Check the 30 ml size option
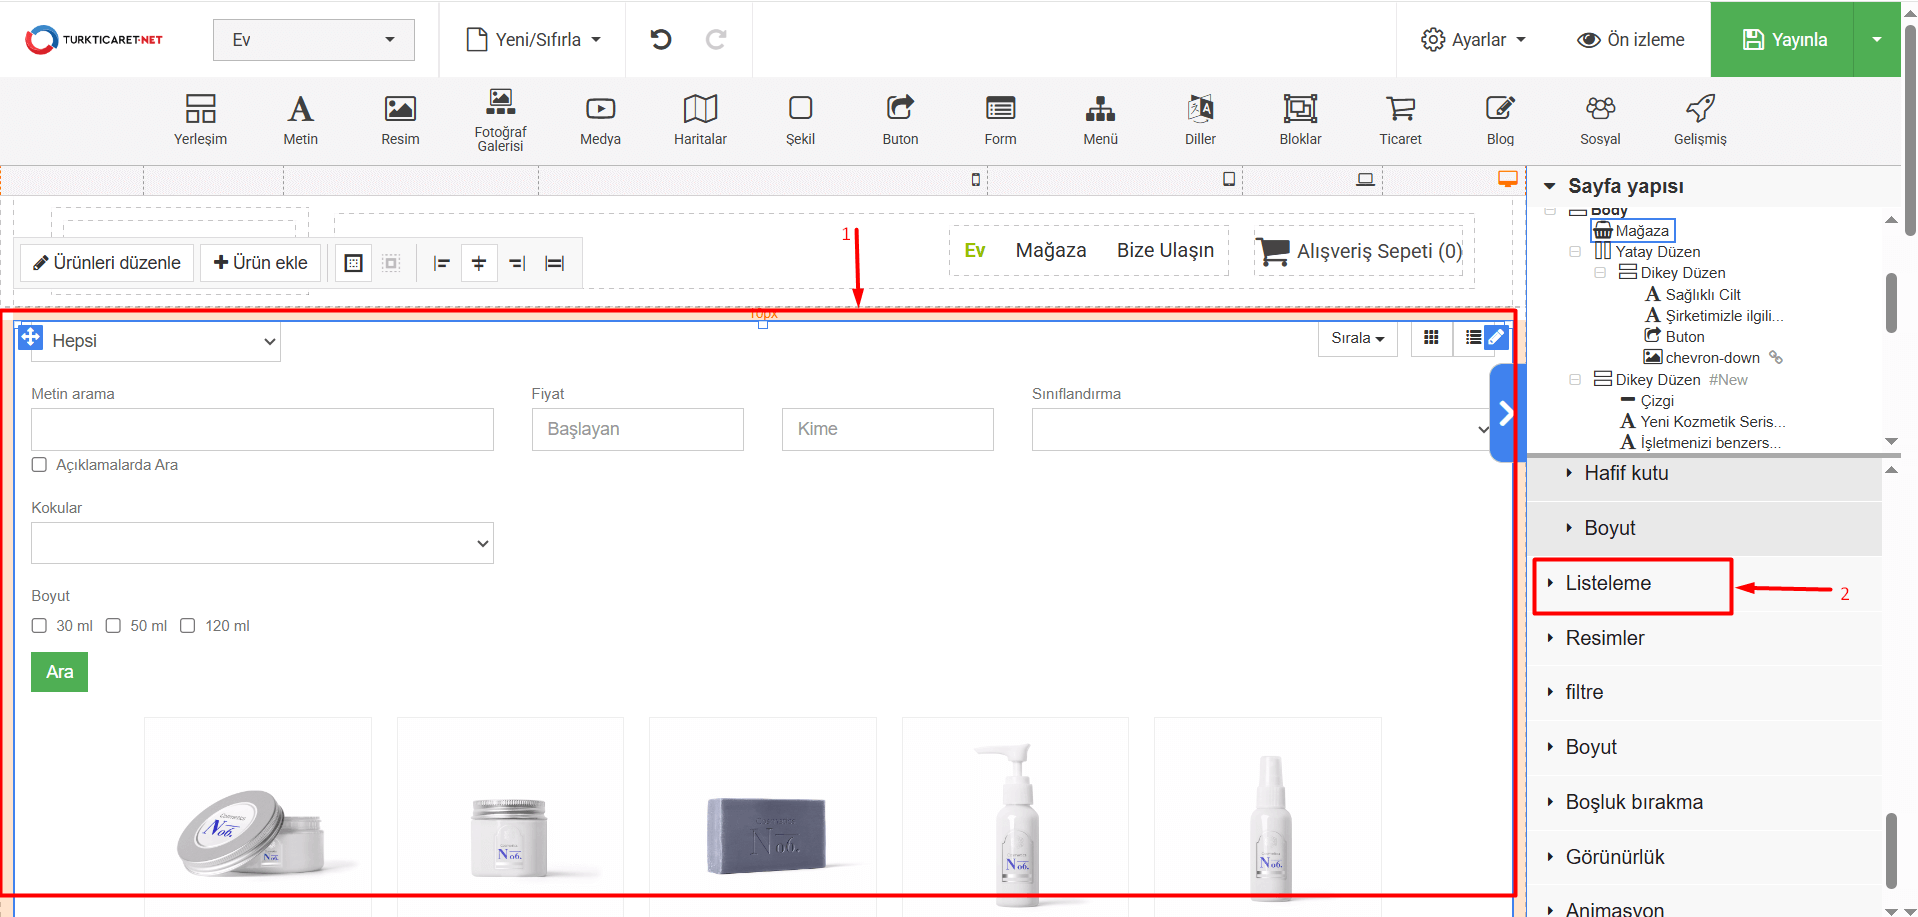The height and width of the screenshot is (917, 1918). tap(40, 626)
